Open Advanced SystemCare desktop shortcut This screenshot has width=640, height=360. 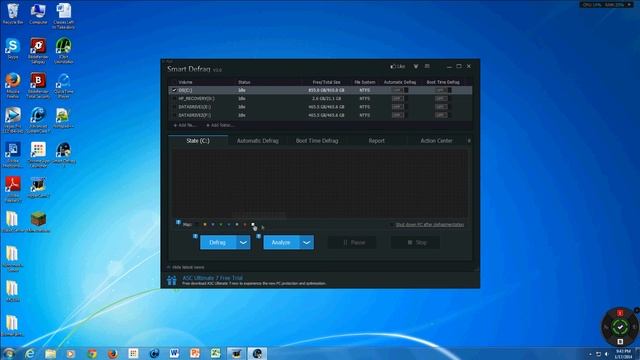(38, 120)
